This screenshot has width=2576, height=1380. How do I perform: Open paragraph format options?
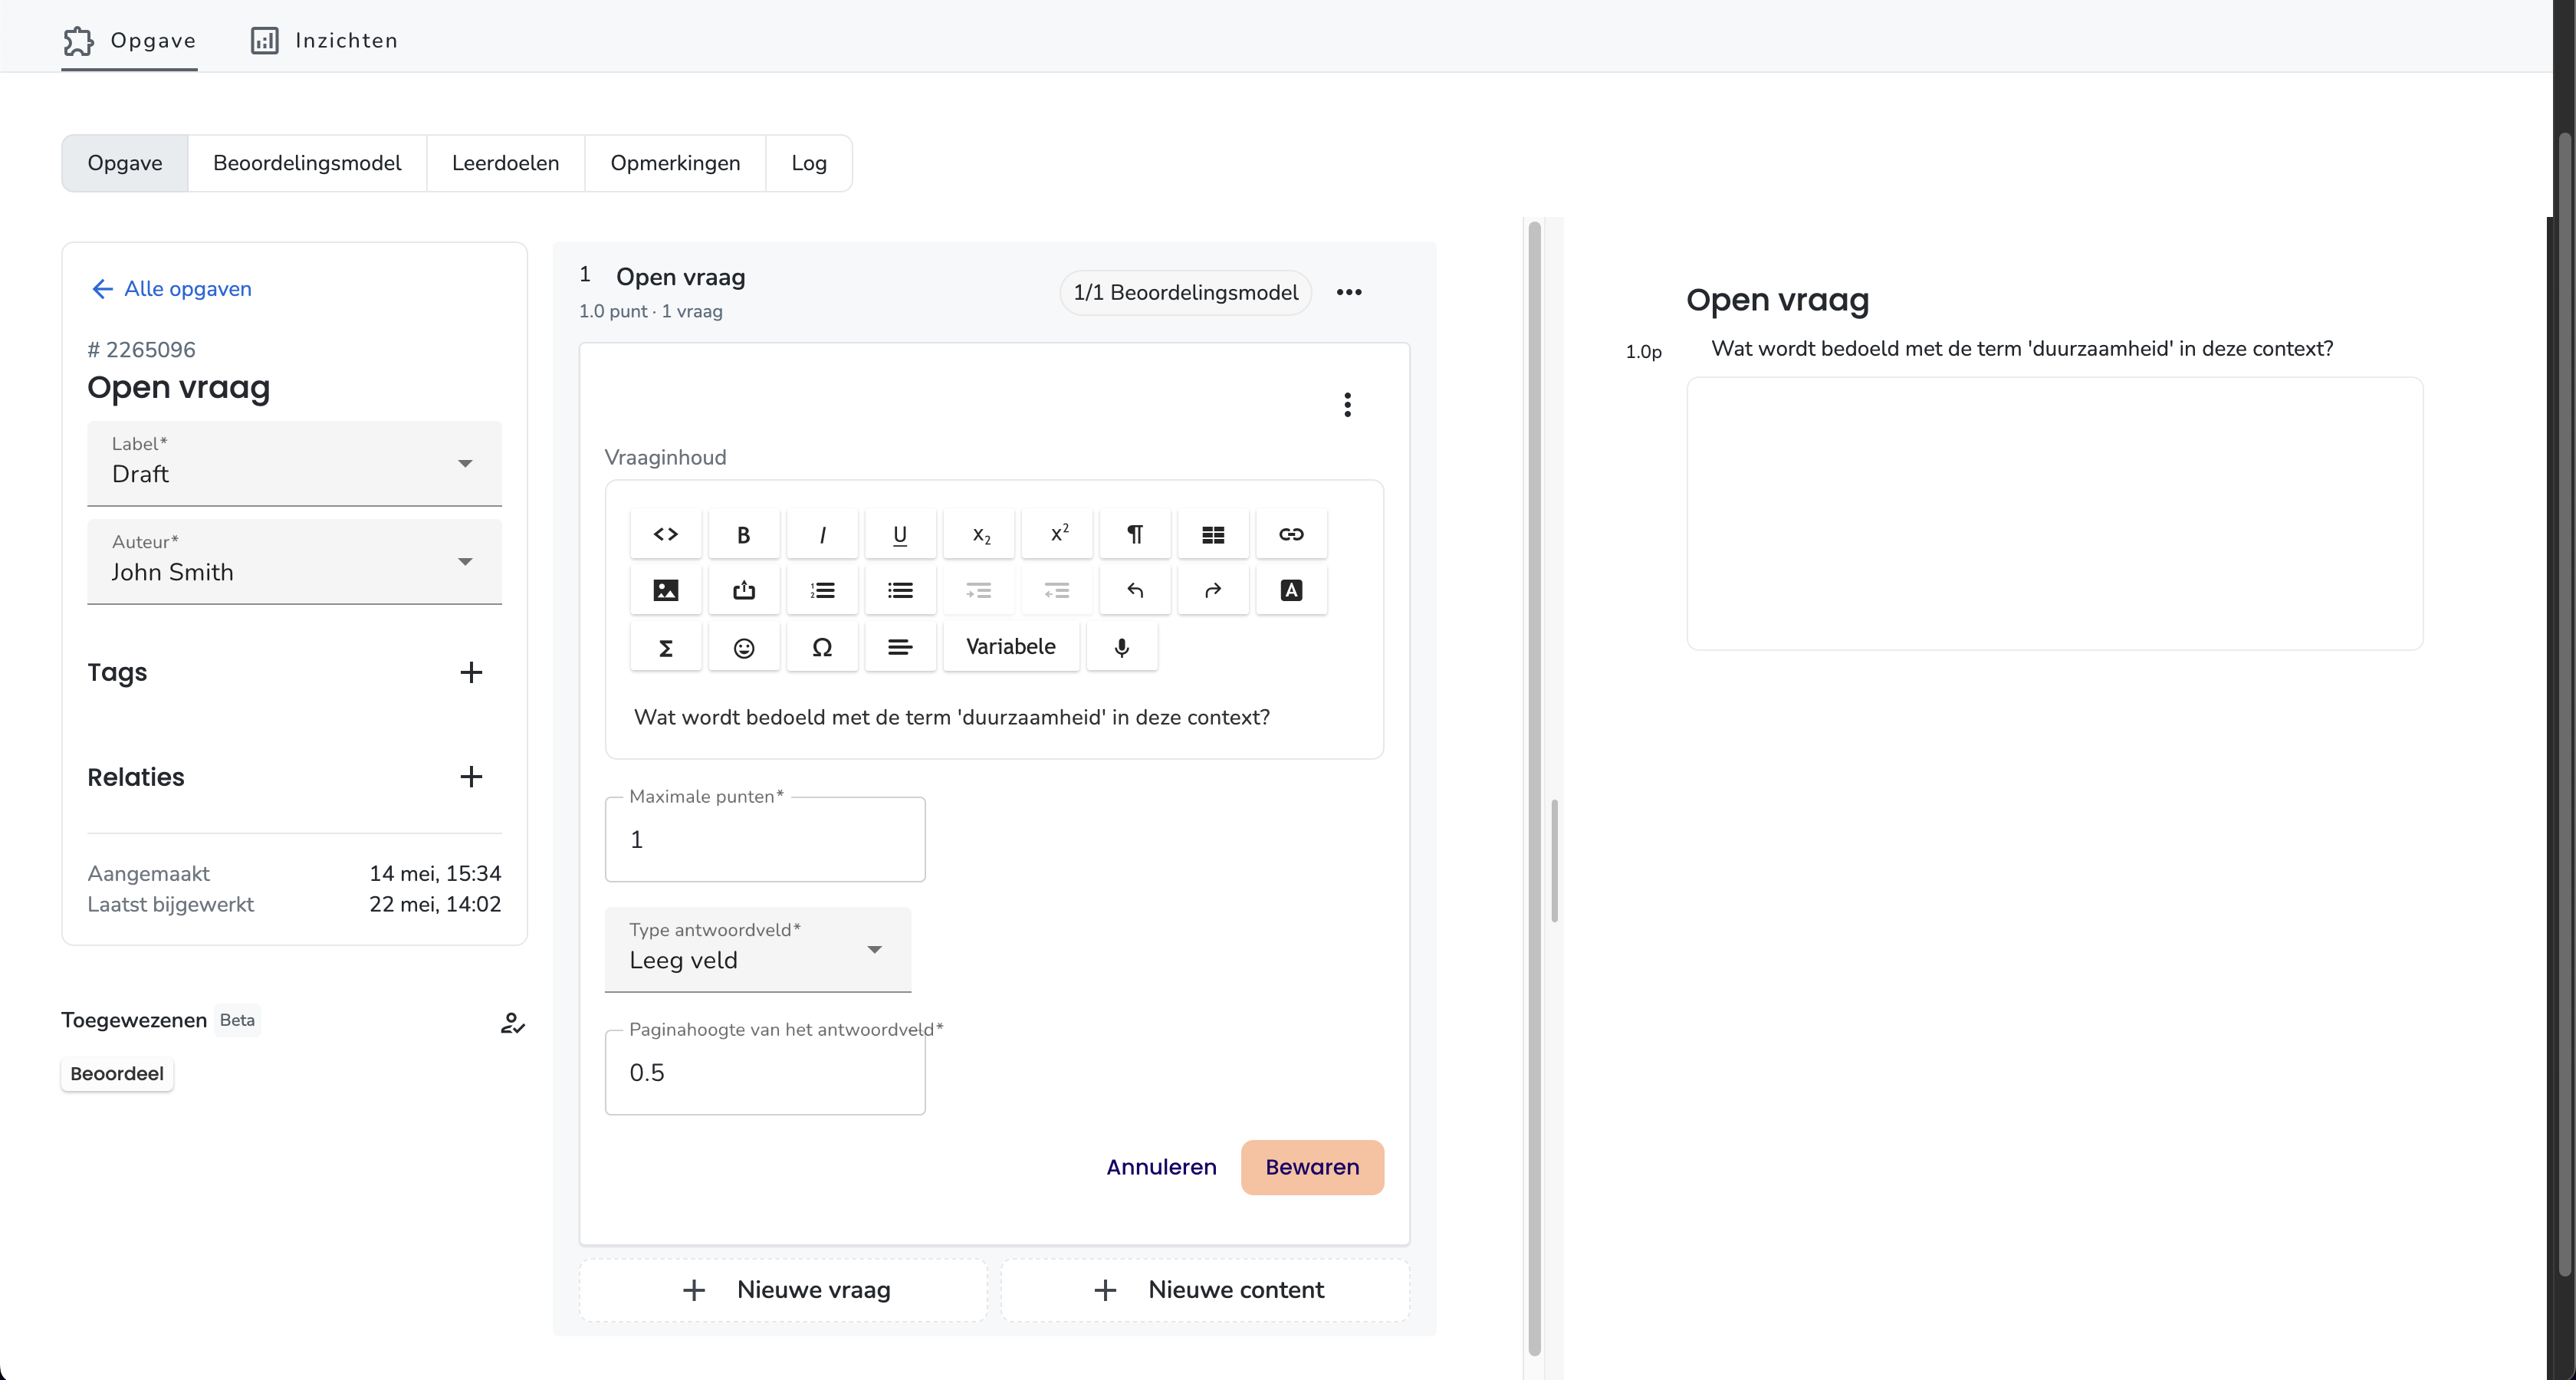tap(1135, 534)
